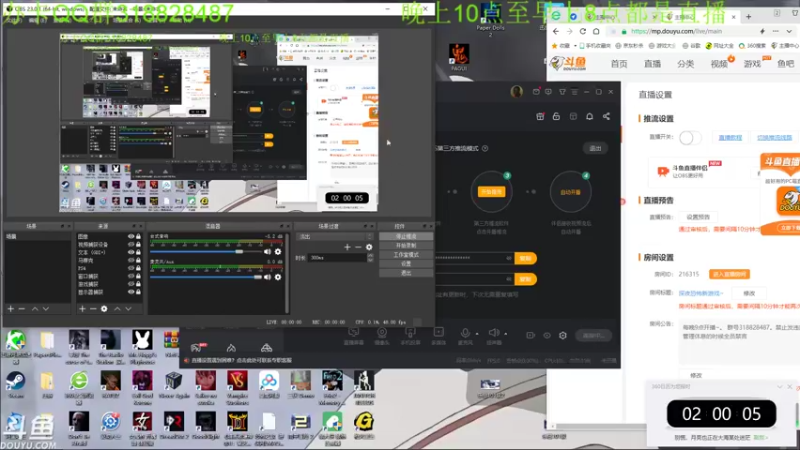Collapse the timer widget chevron

click(779, 387)
